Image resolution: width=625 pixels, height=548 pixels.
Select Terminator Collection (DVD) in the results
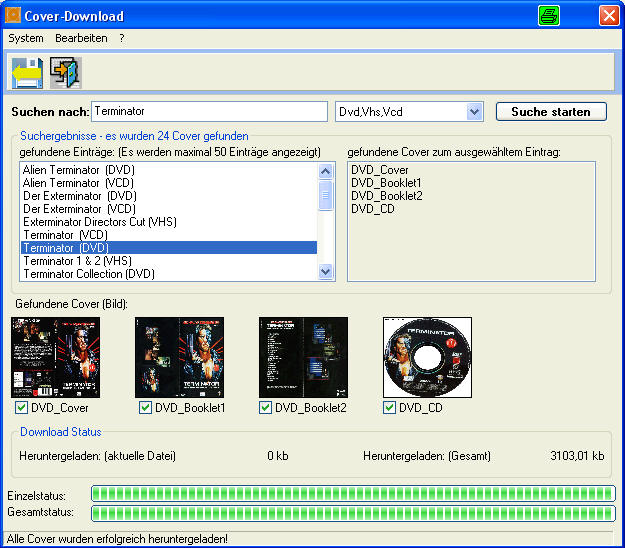(x=88, y=274)
